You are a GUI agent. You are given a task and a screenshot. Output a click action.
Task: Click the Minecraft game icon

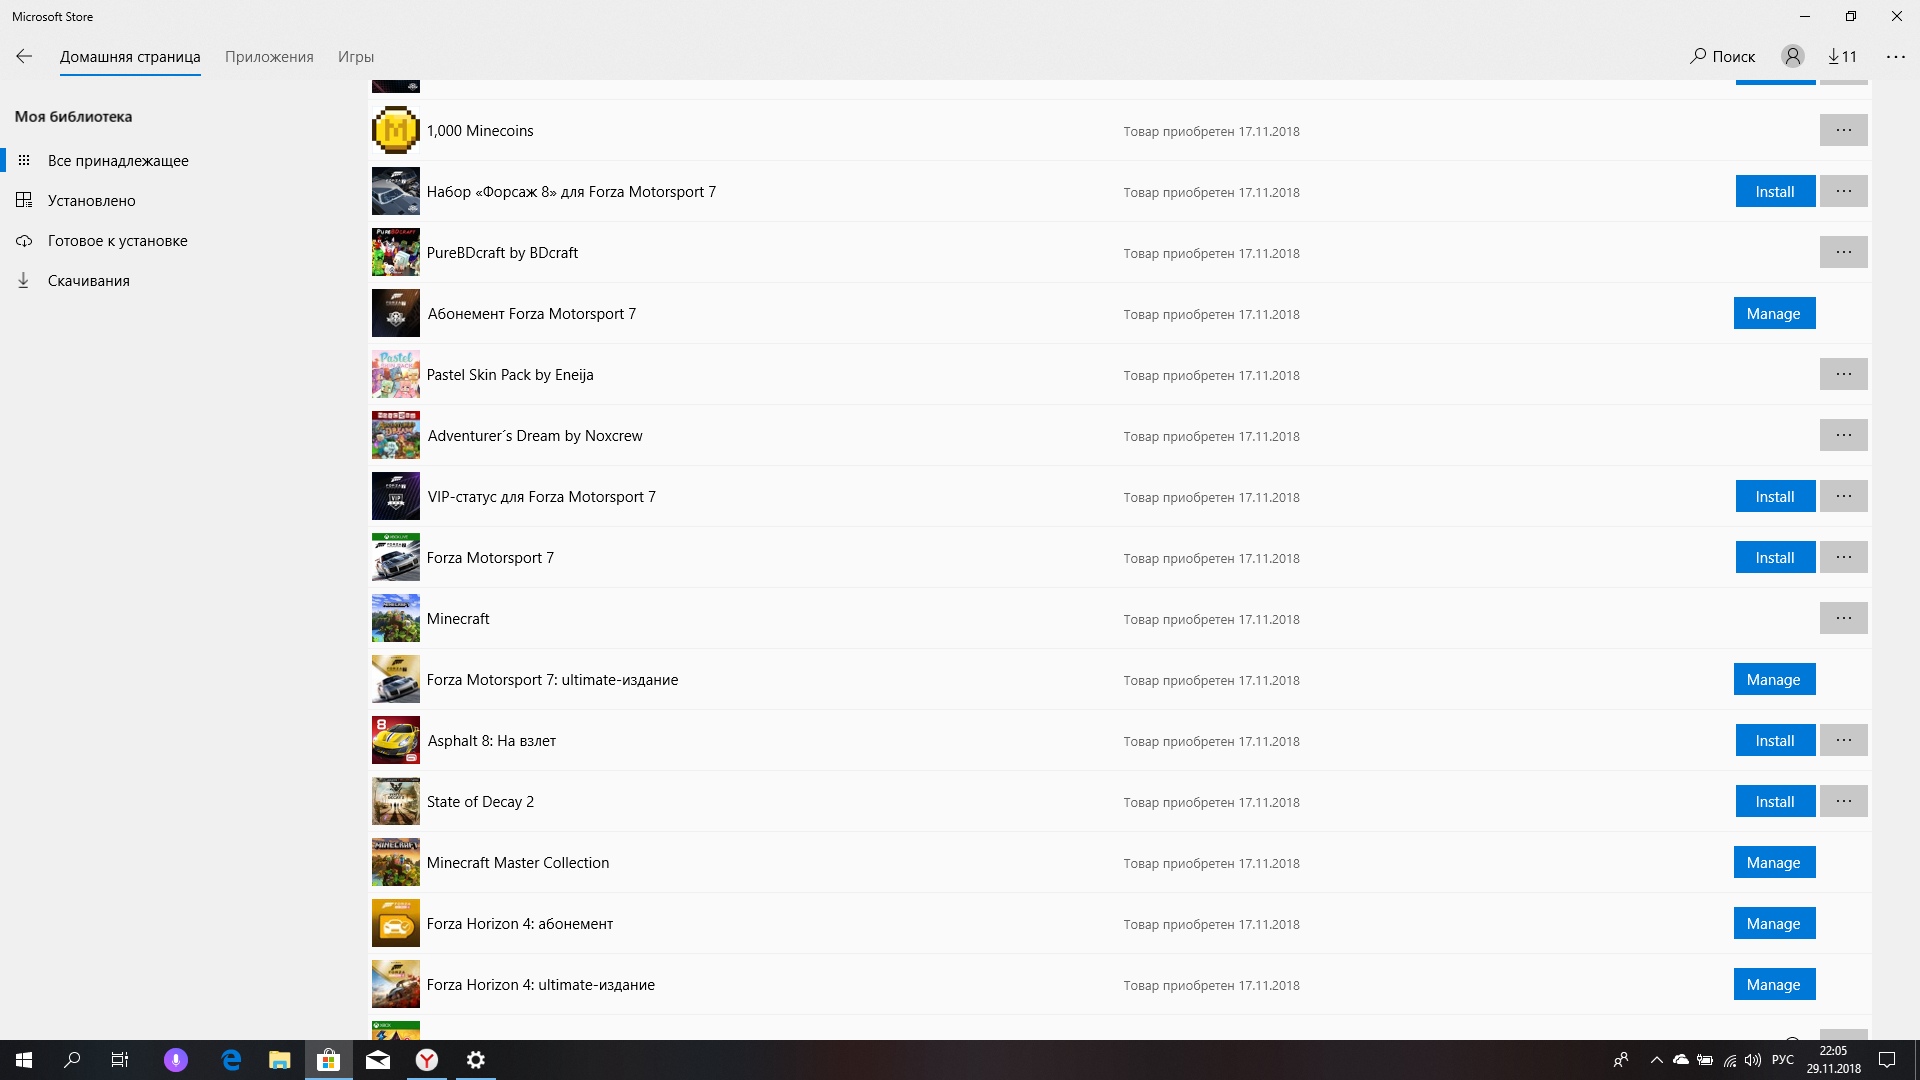tap(396, 618)
